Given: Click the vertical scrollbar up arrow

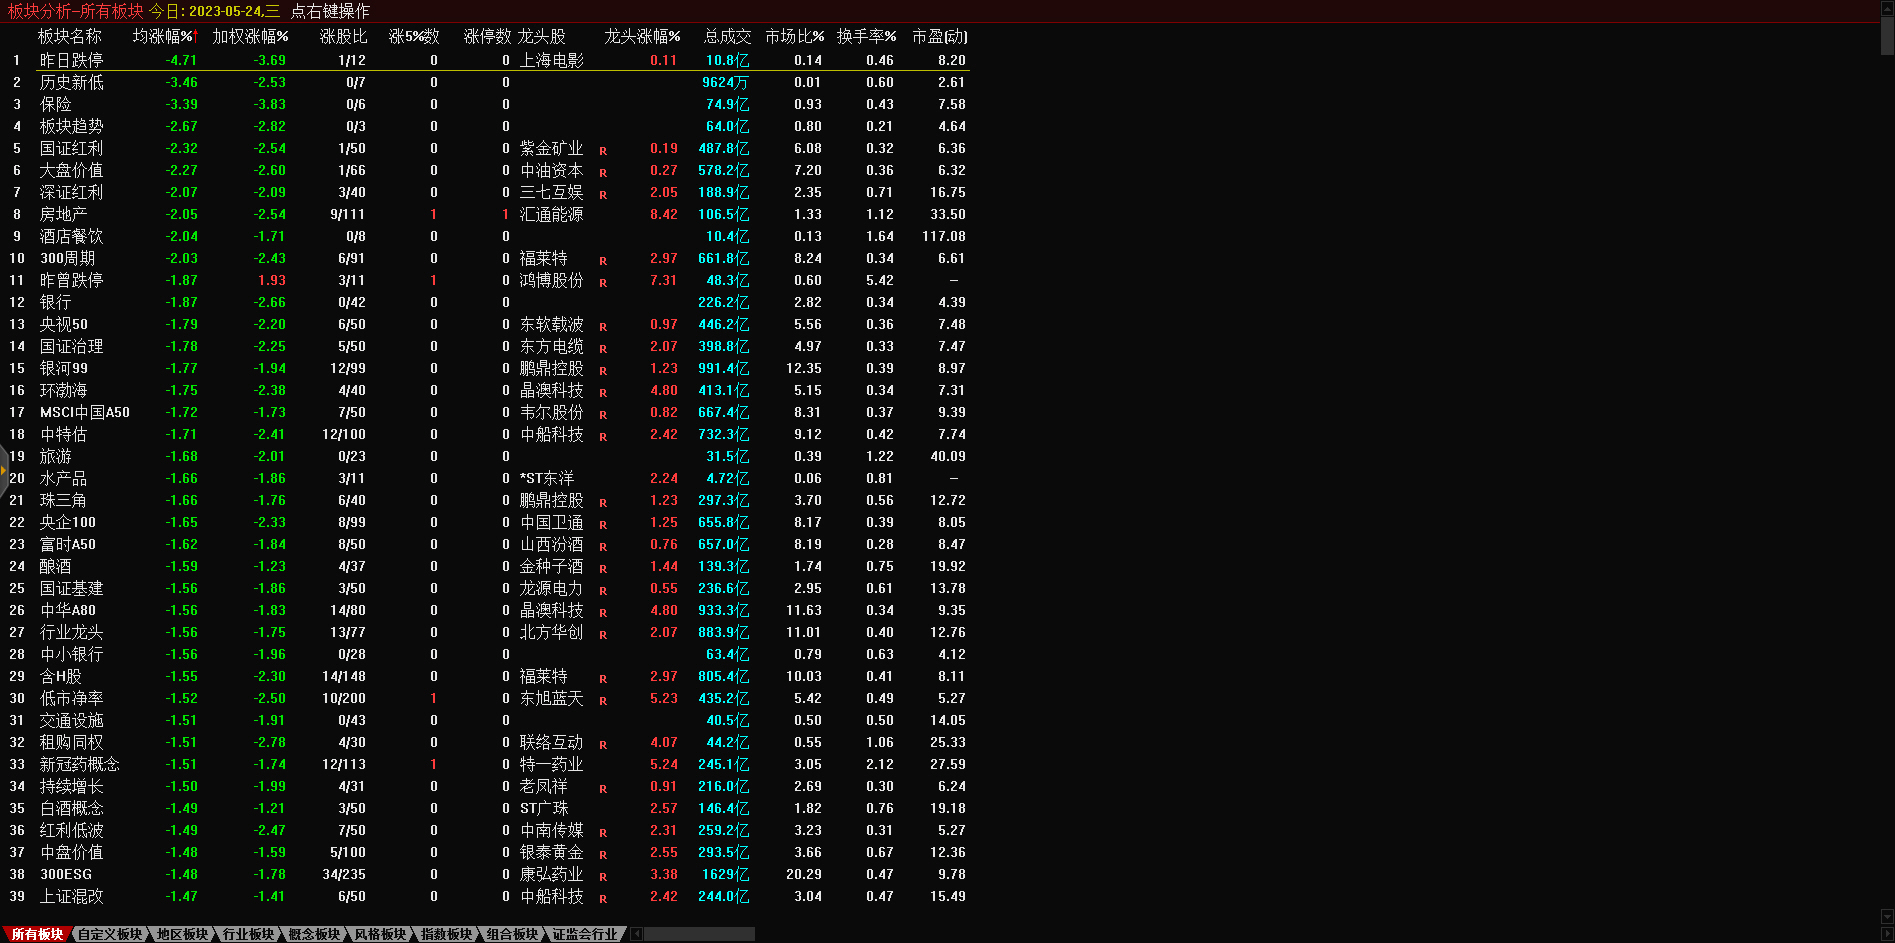Looking at the screenshot, I should (x=1887, y=8).
